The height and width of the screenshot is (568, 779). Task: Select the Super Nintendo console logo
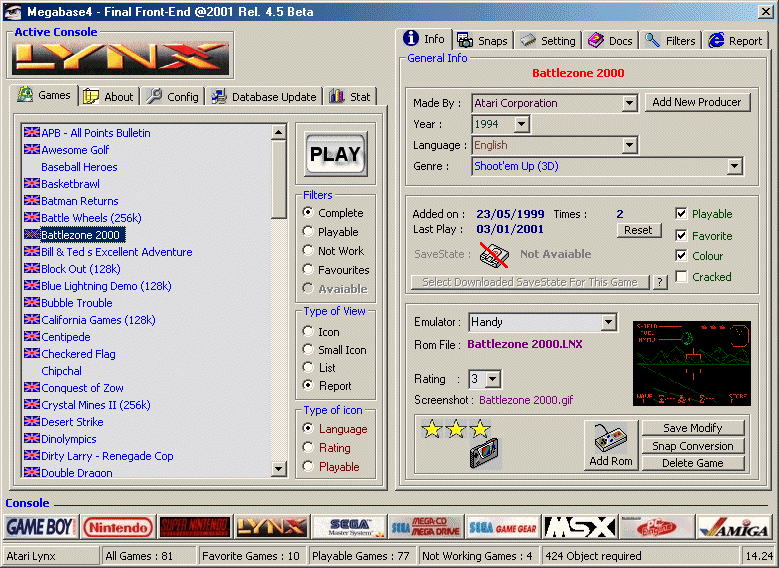195,527
